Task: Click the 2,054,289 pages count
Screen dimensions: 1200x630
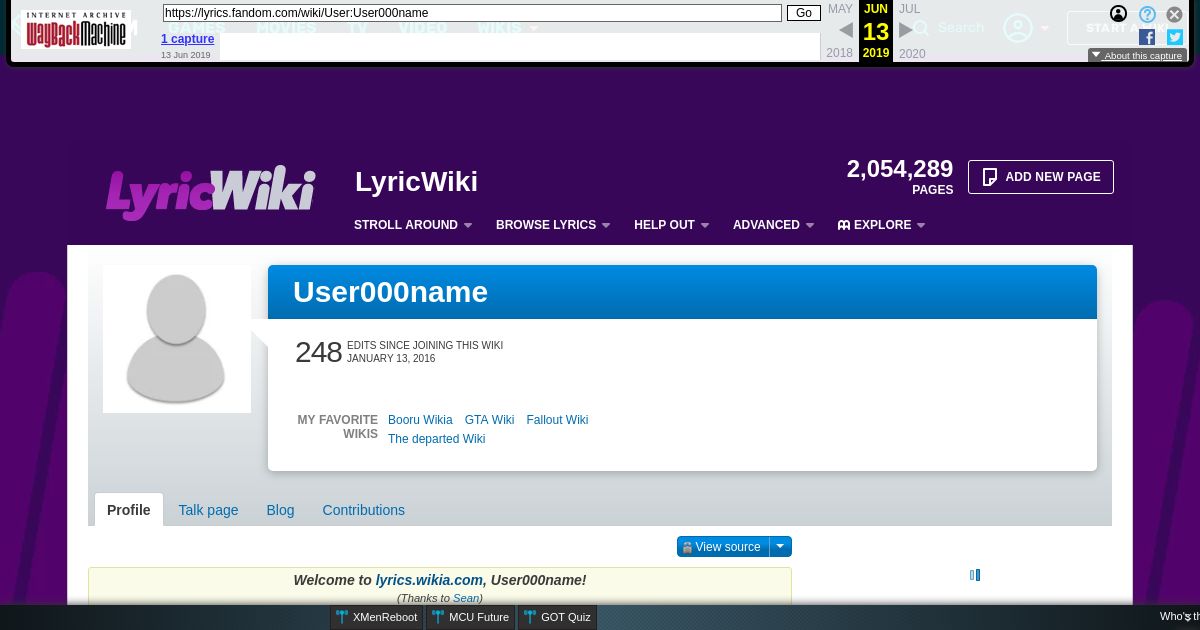Action: click(x=900, y=169)
